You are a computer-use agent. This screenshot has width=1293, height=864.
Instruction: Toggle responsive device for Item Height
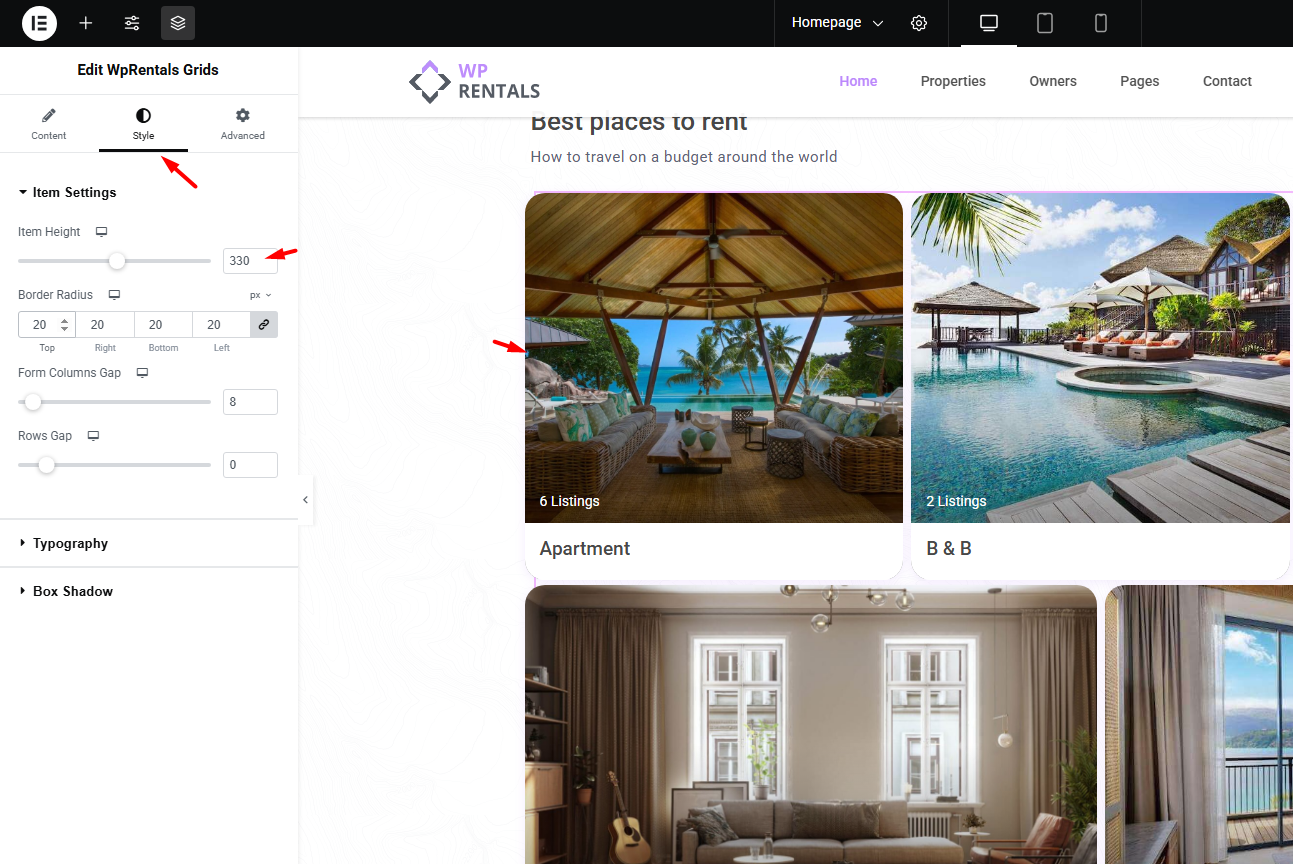(x=101, y=232)
